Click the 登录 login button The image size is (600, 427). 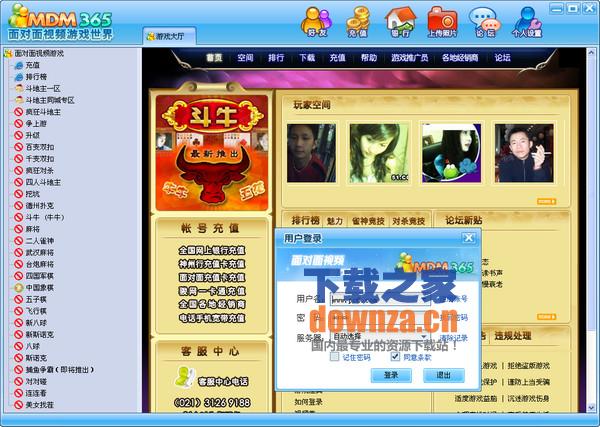(x=391, y=375)
